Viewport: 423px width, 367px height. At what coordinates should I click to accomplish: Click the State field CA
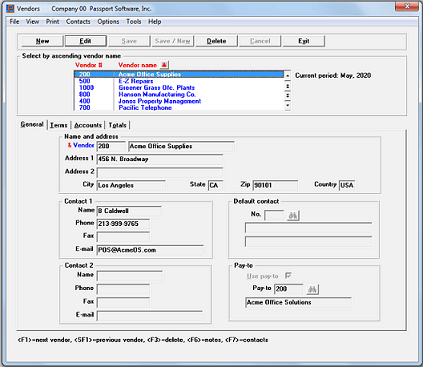[215, 185]
